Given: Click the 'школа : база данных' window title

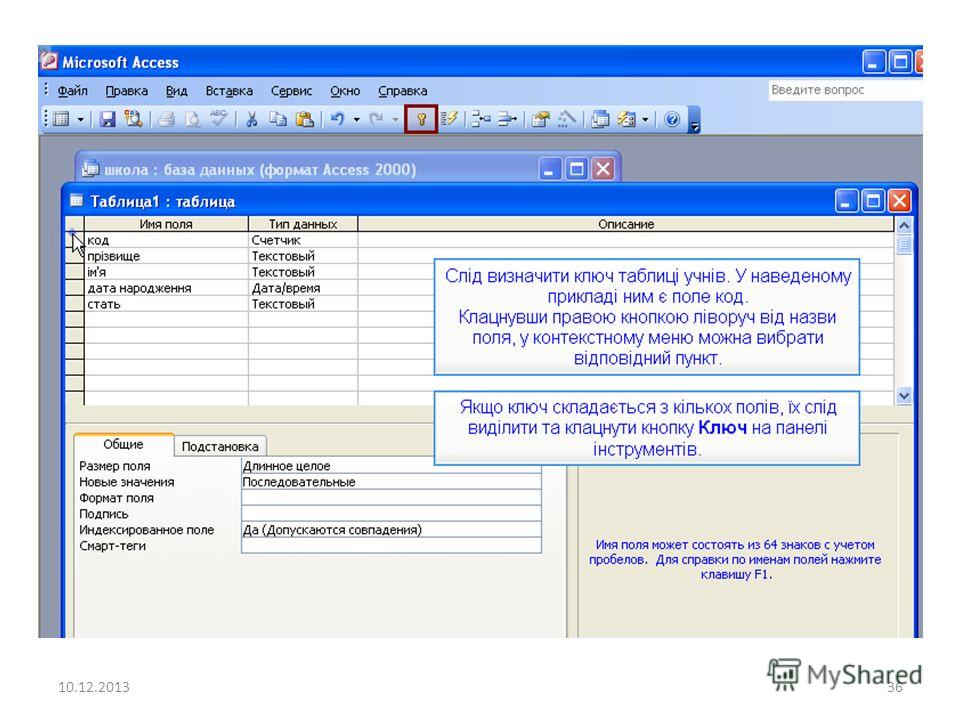Looking at the screenshot, I should pos(260,170).
